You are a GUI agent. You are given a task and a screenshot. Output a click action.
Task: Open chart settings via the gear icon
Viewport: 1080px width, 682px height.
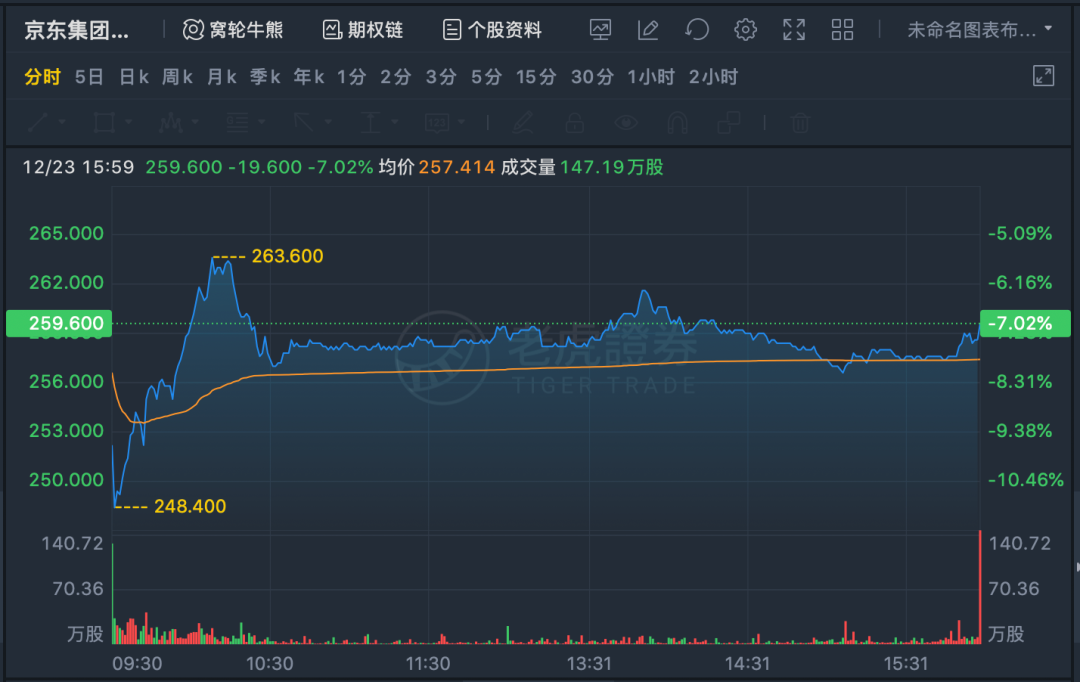click(x=745, y=29)
